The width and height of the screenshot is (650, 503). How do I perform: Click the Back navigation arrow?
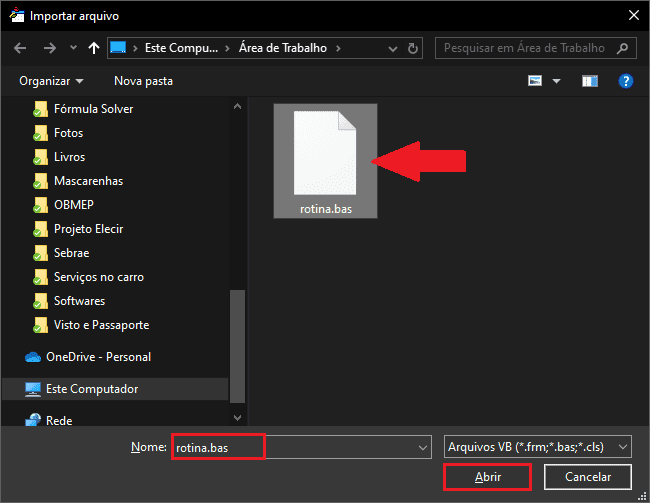click(x=20, y=47)
